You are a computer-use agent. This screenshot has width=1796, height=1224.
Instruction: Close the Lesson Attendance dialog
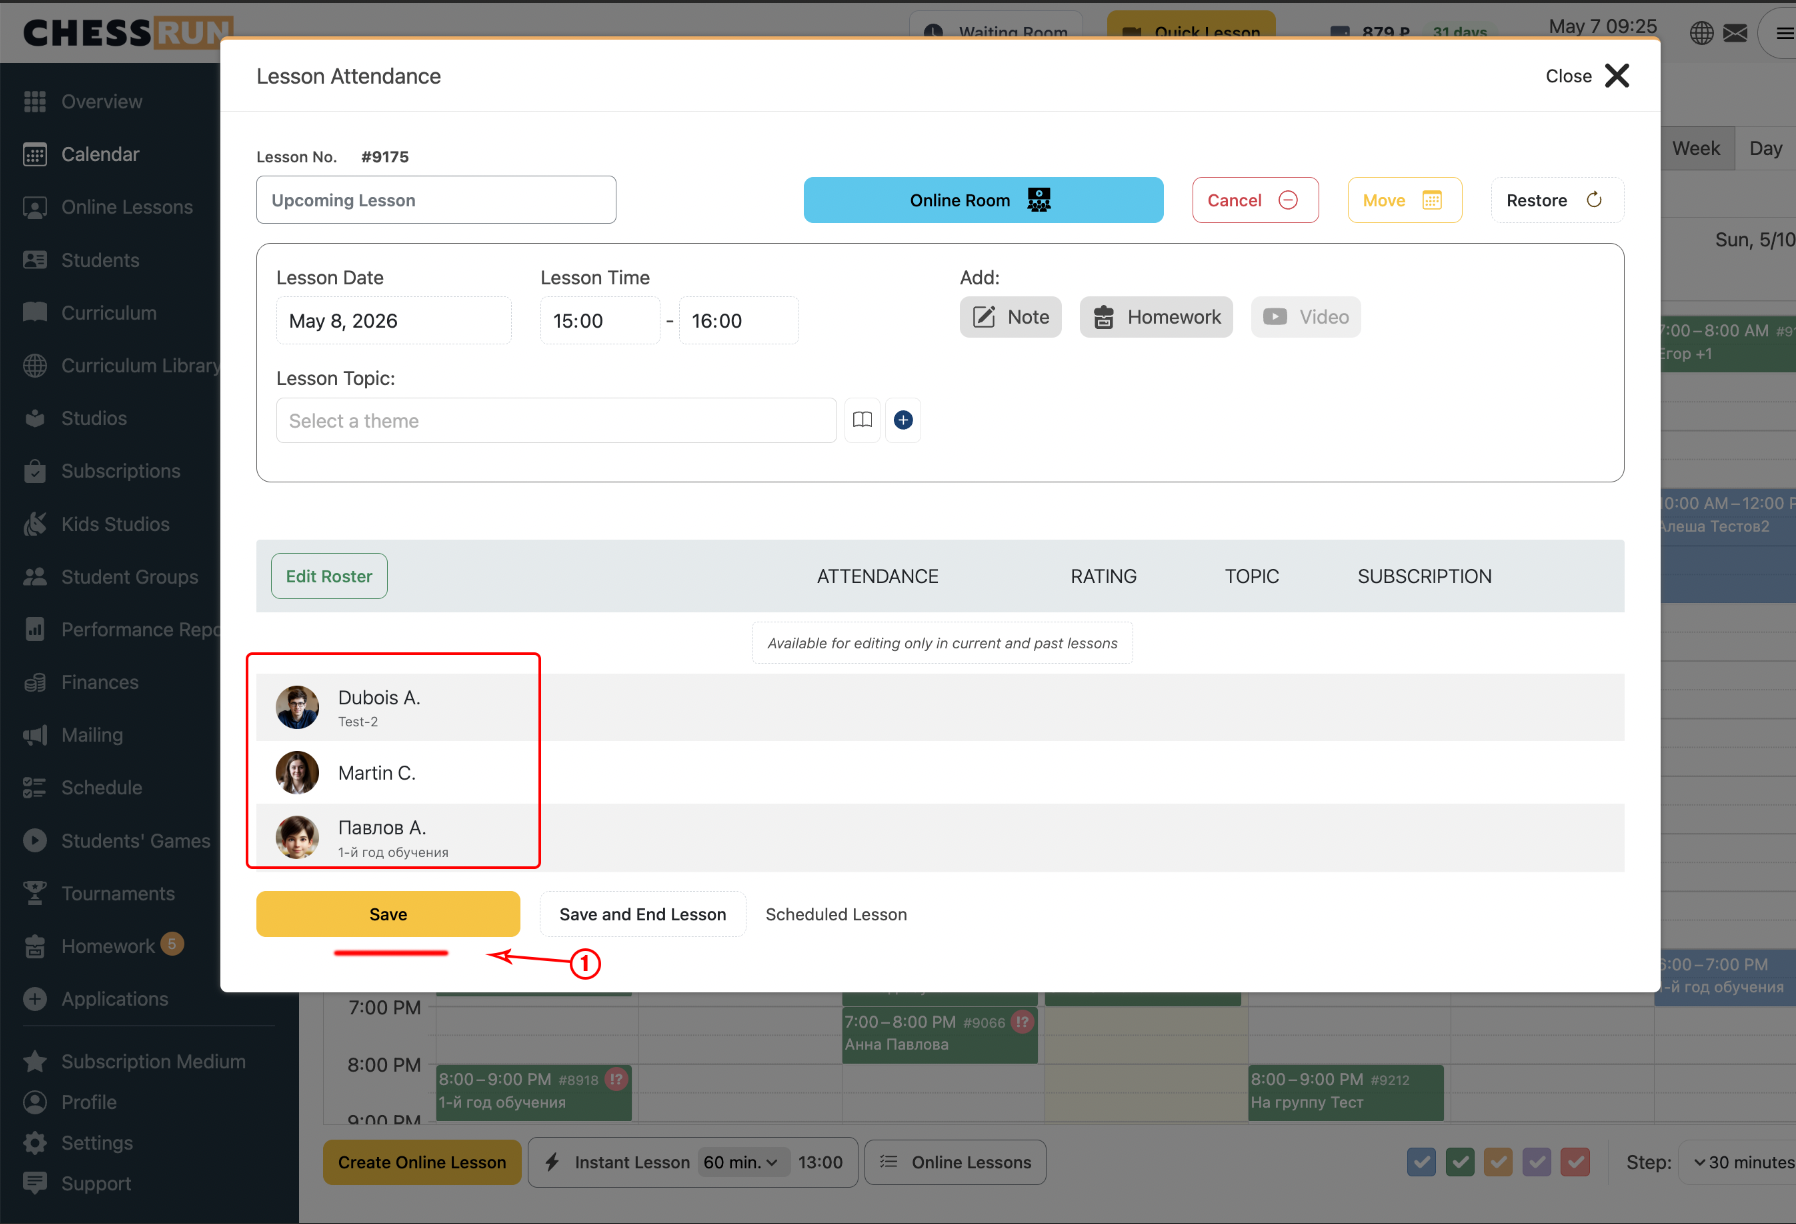pos(1587,76)
